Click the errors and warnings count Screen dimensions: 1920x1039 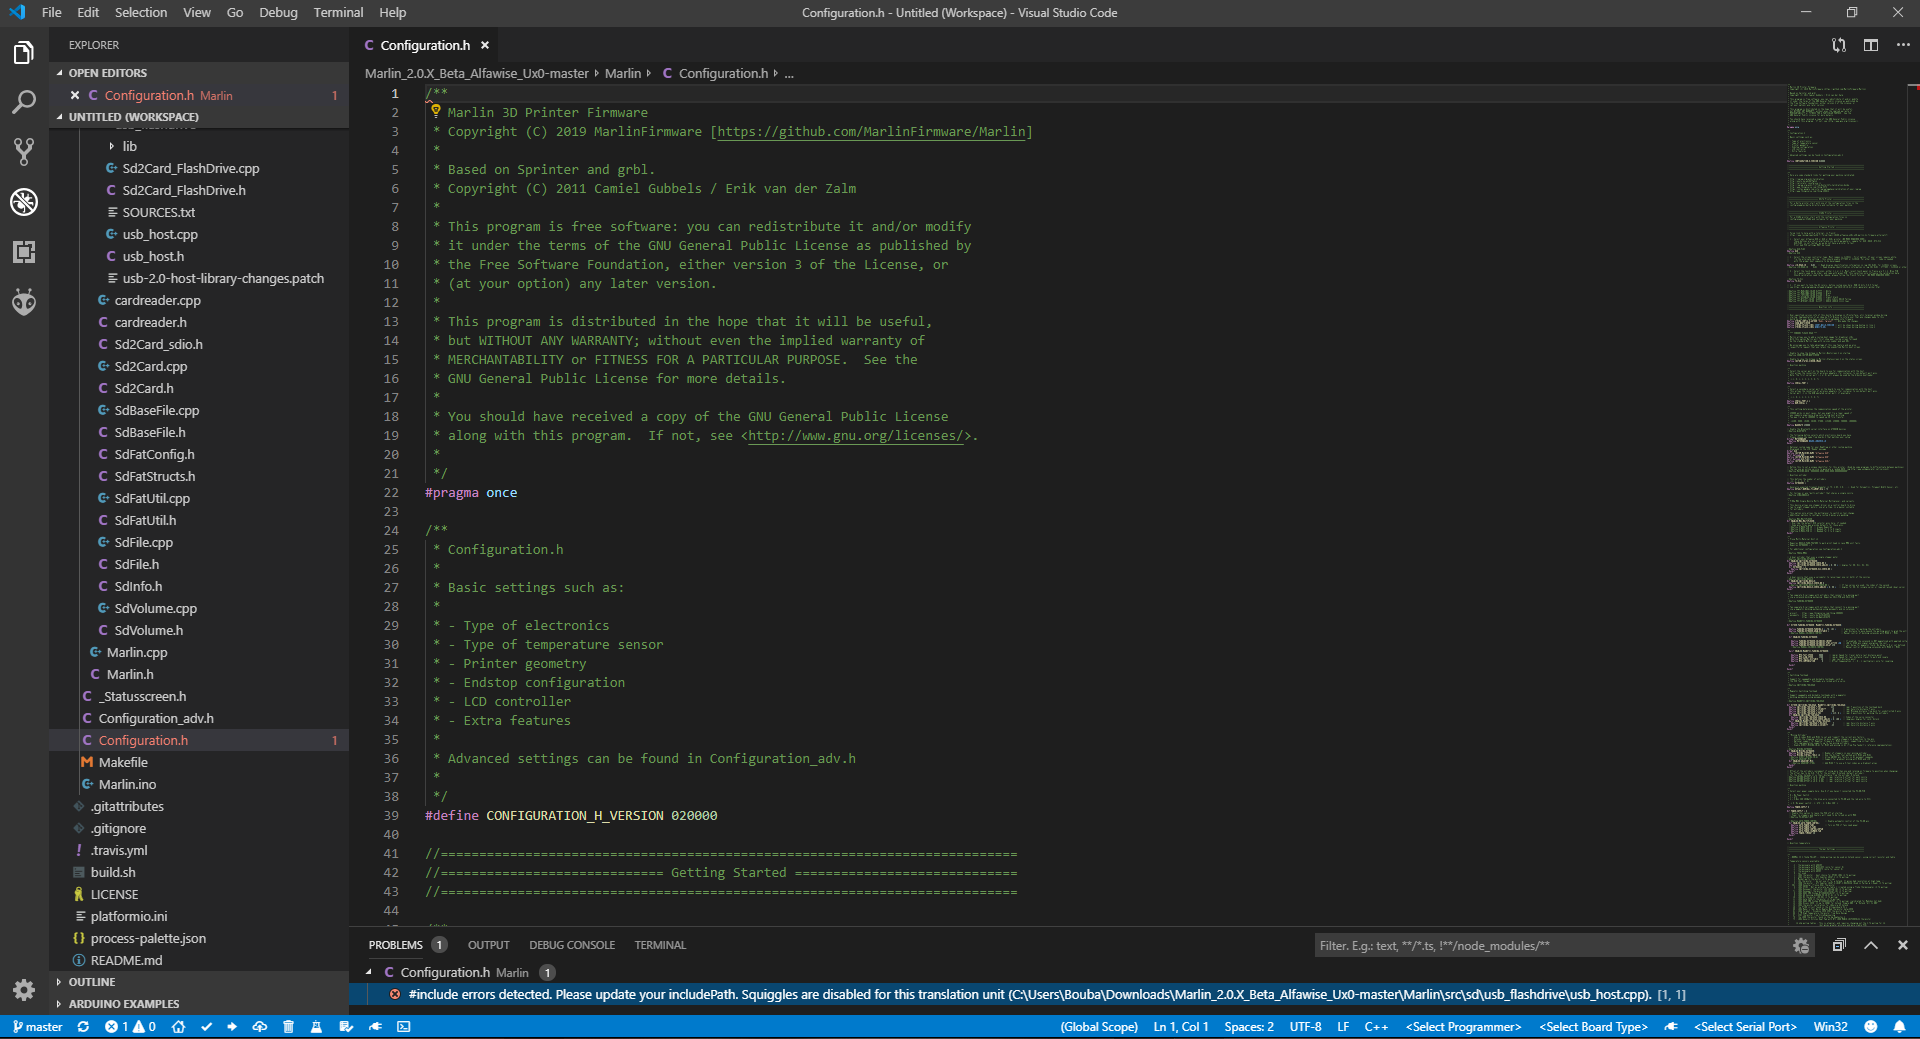point(130,1027)
